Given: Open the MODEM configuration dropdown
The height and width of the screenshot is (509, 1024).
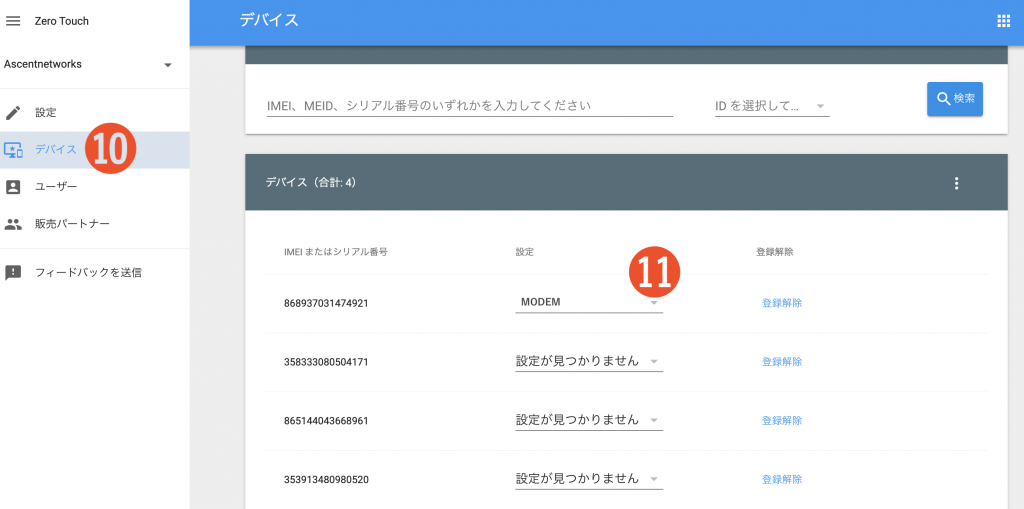Looking at the screenshot, I should [x=589, y=302].
